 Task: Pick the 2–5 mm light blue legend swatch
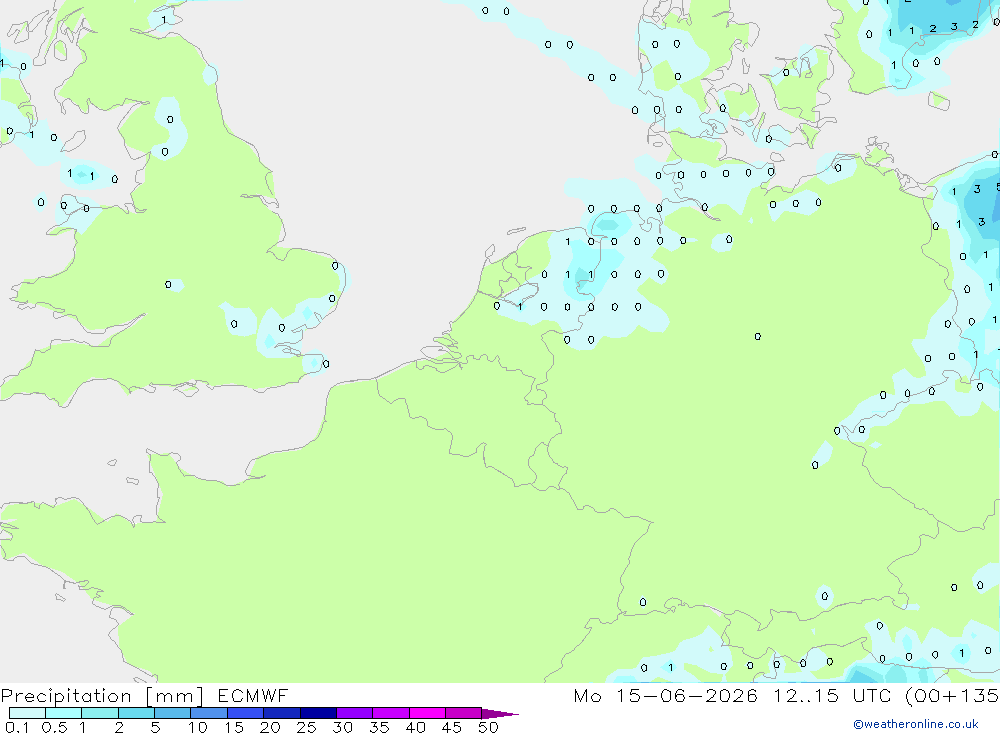pyautogui.click(x=136, y=713)
